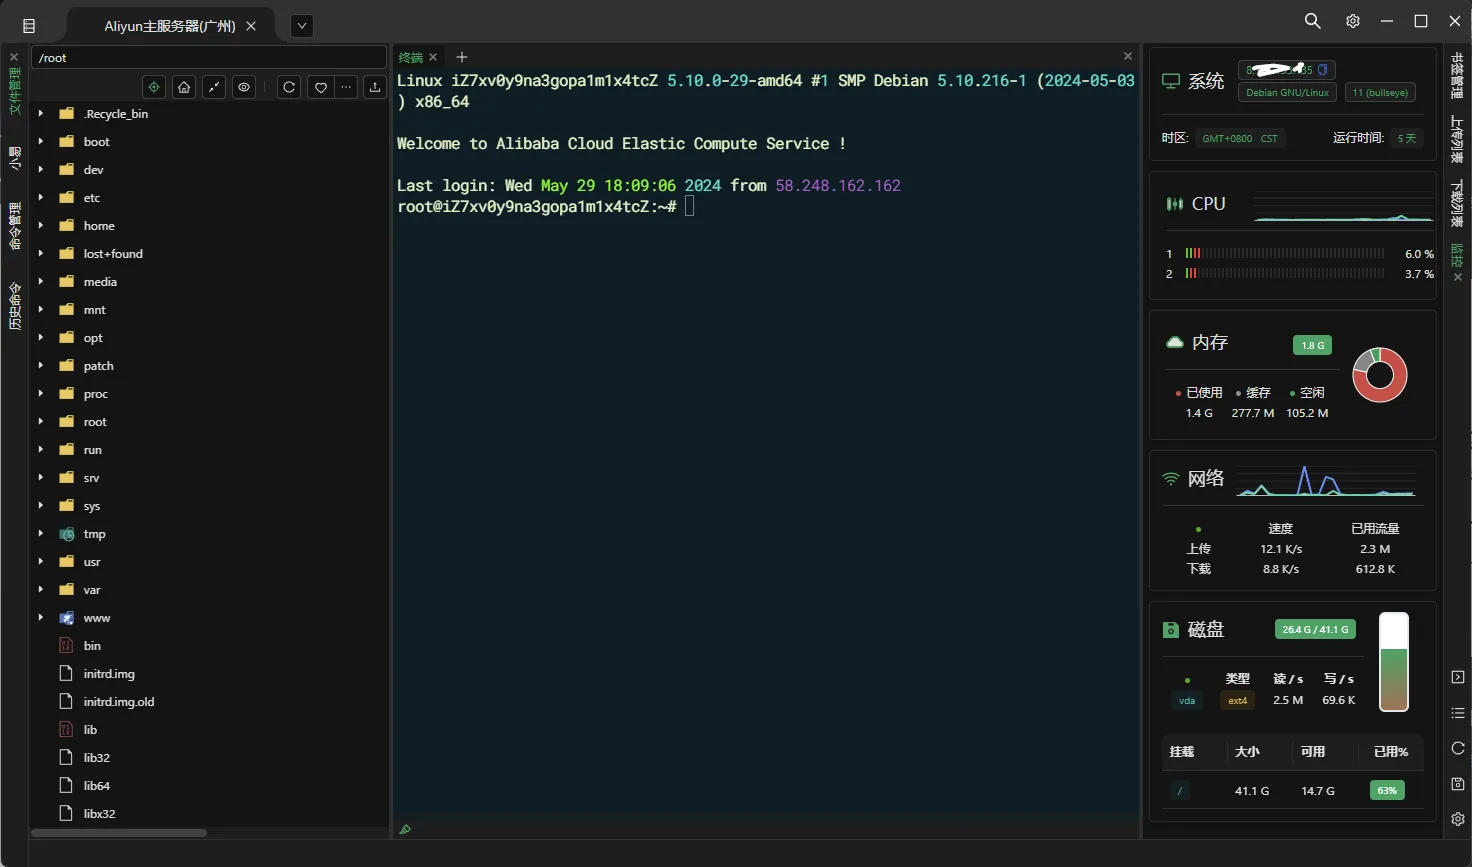Add a new terminal tab with plus button
The width and height of the screenshot is (1472, 867).
(462, 57)
